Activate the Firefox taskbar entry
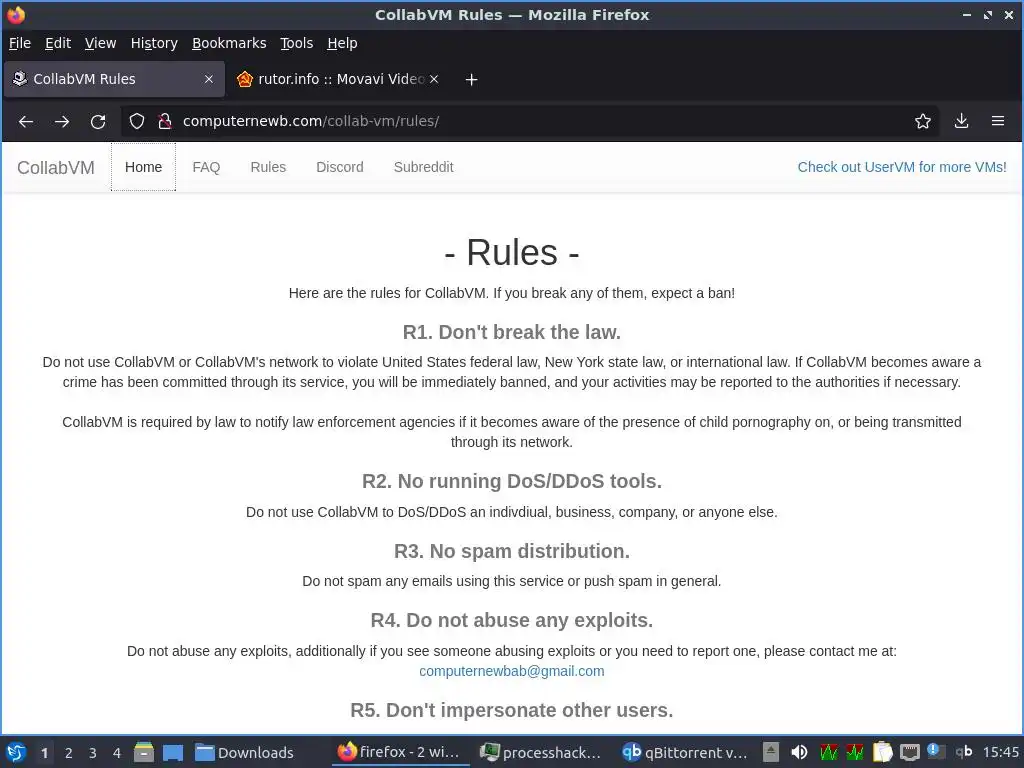 pyautogui.click(x=400, y=752)
